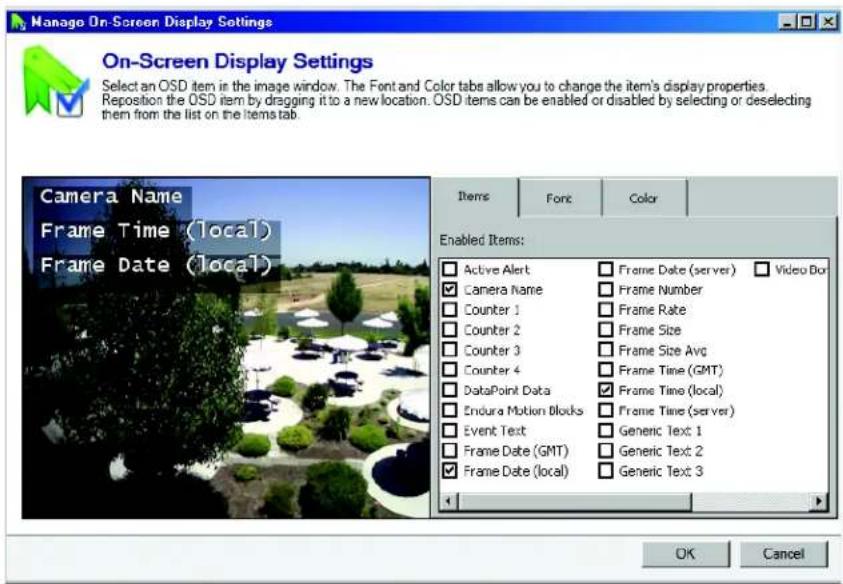Screen dimensions: 843x584
Task: Enable Counter 4 checkbox
Action: point(449,370)
